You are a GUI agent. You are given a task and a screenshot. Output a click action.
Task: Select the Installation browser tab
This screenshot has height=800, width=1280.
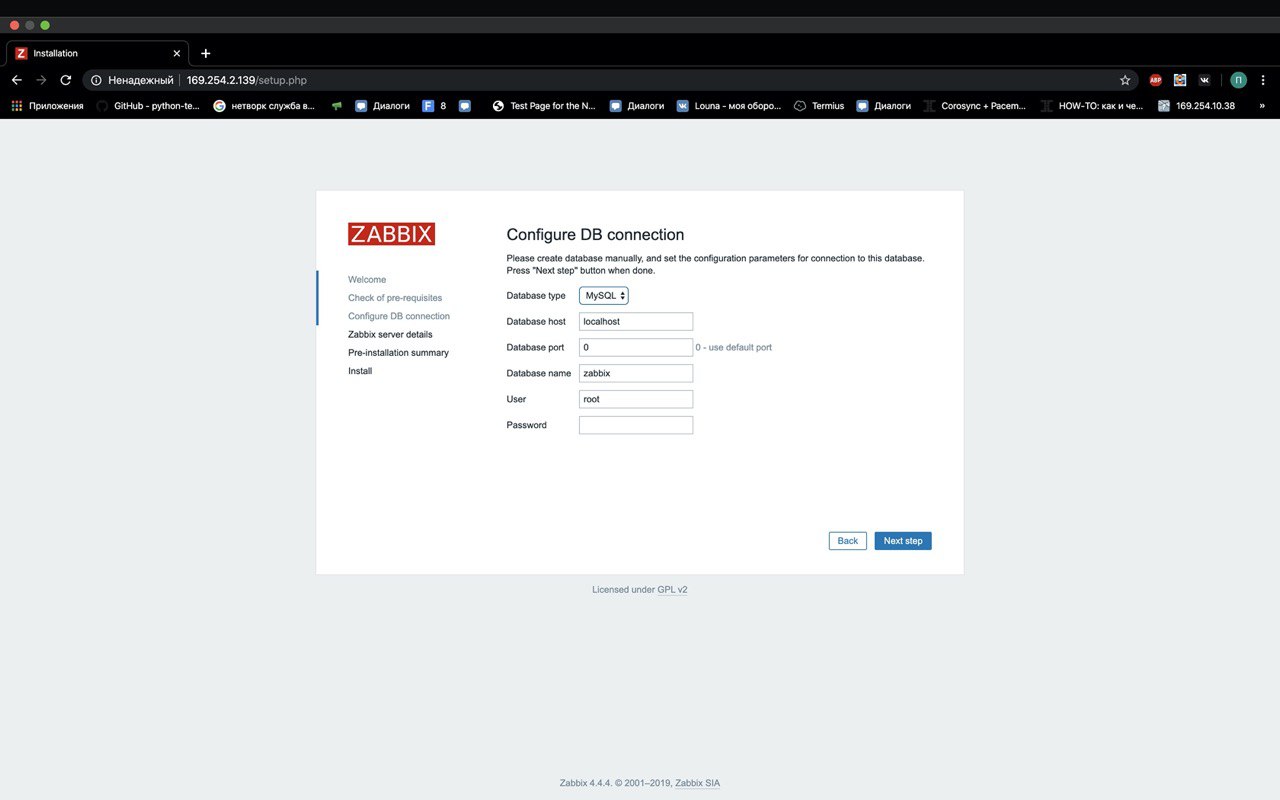tap(96, 53)
